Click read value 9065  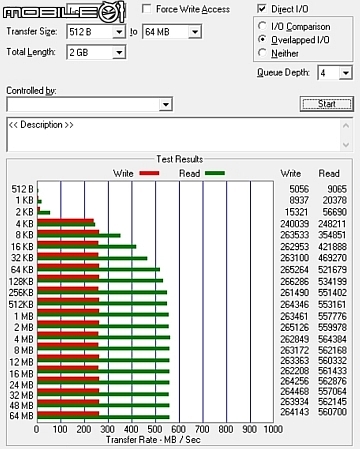337,189
